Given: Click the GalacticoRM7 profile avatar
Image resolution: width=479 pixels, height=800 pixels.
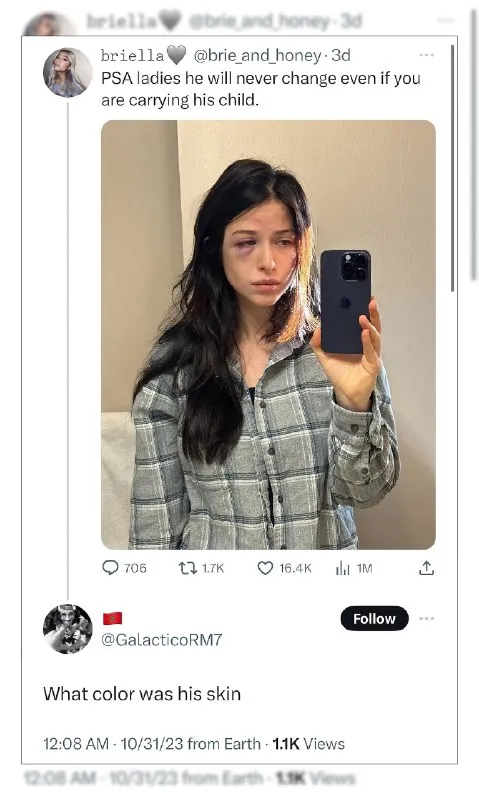Looking at the screenshot, I should 67,629.
